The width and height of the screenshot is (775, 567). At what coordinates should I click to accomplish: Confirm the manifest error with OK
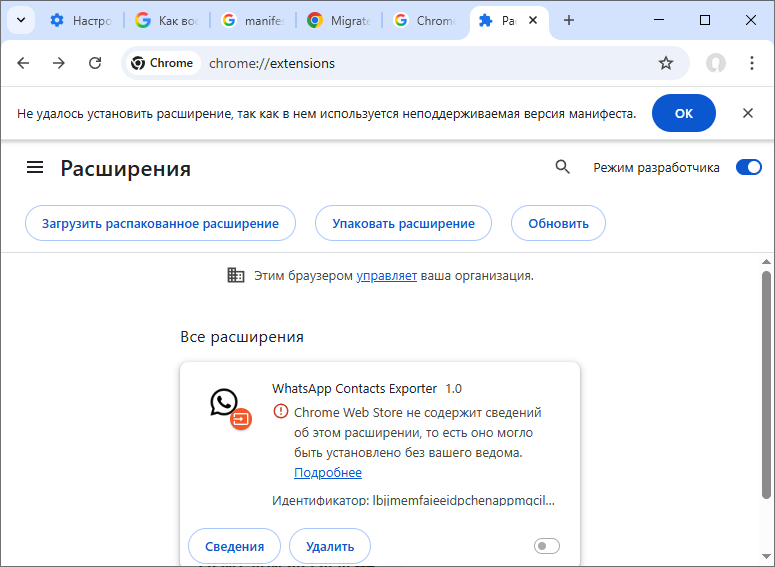click(684, 113)
